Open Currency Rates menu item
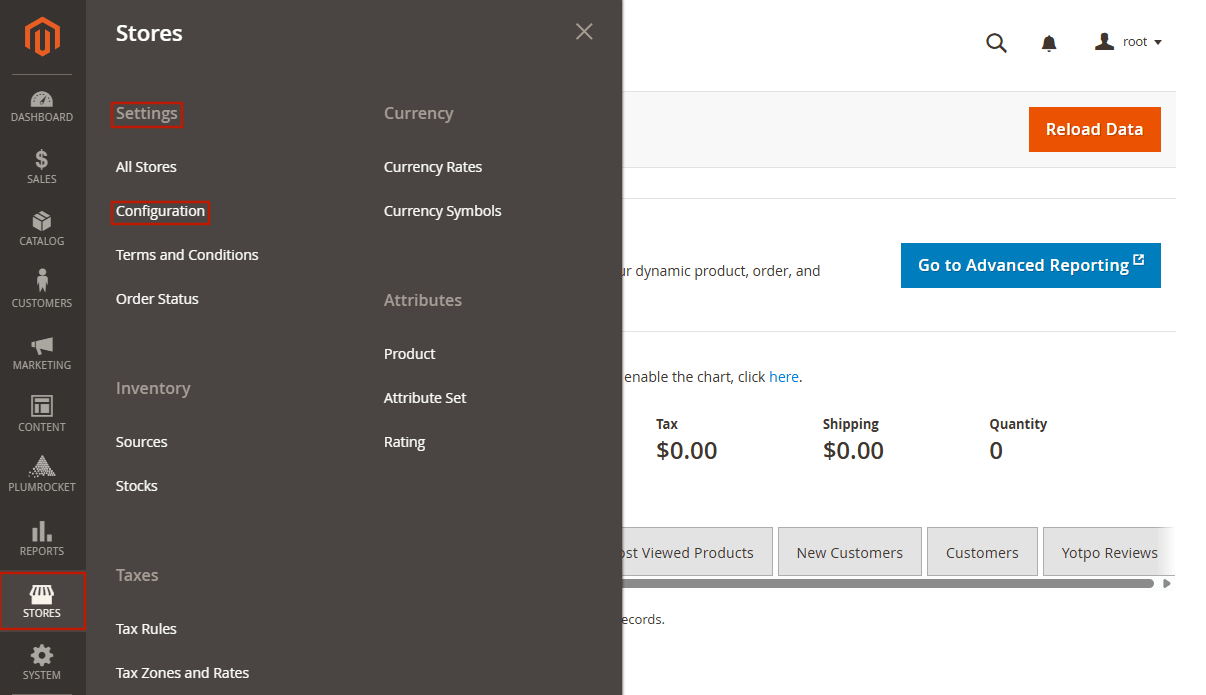1206x695 pixels. click(x=433, y=167)
